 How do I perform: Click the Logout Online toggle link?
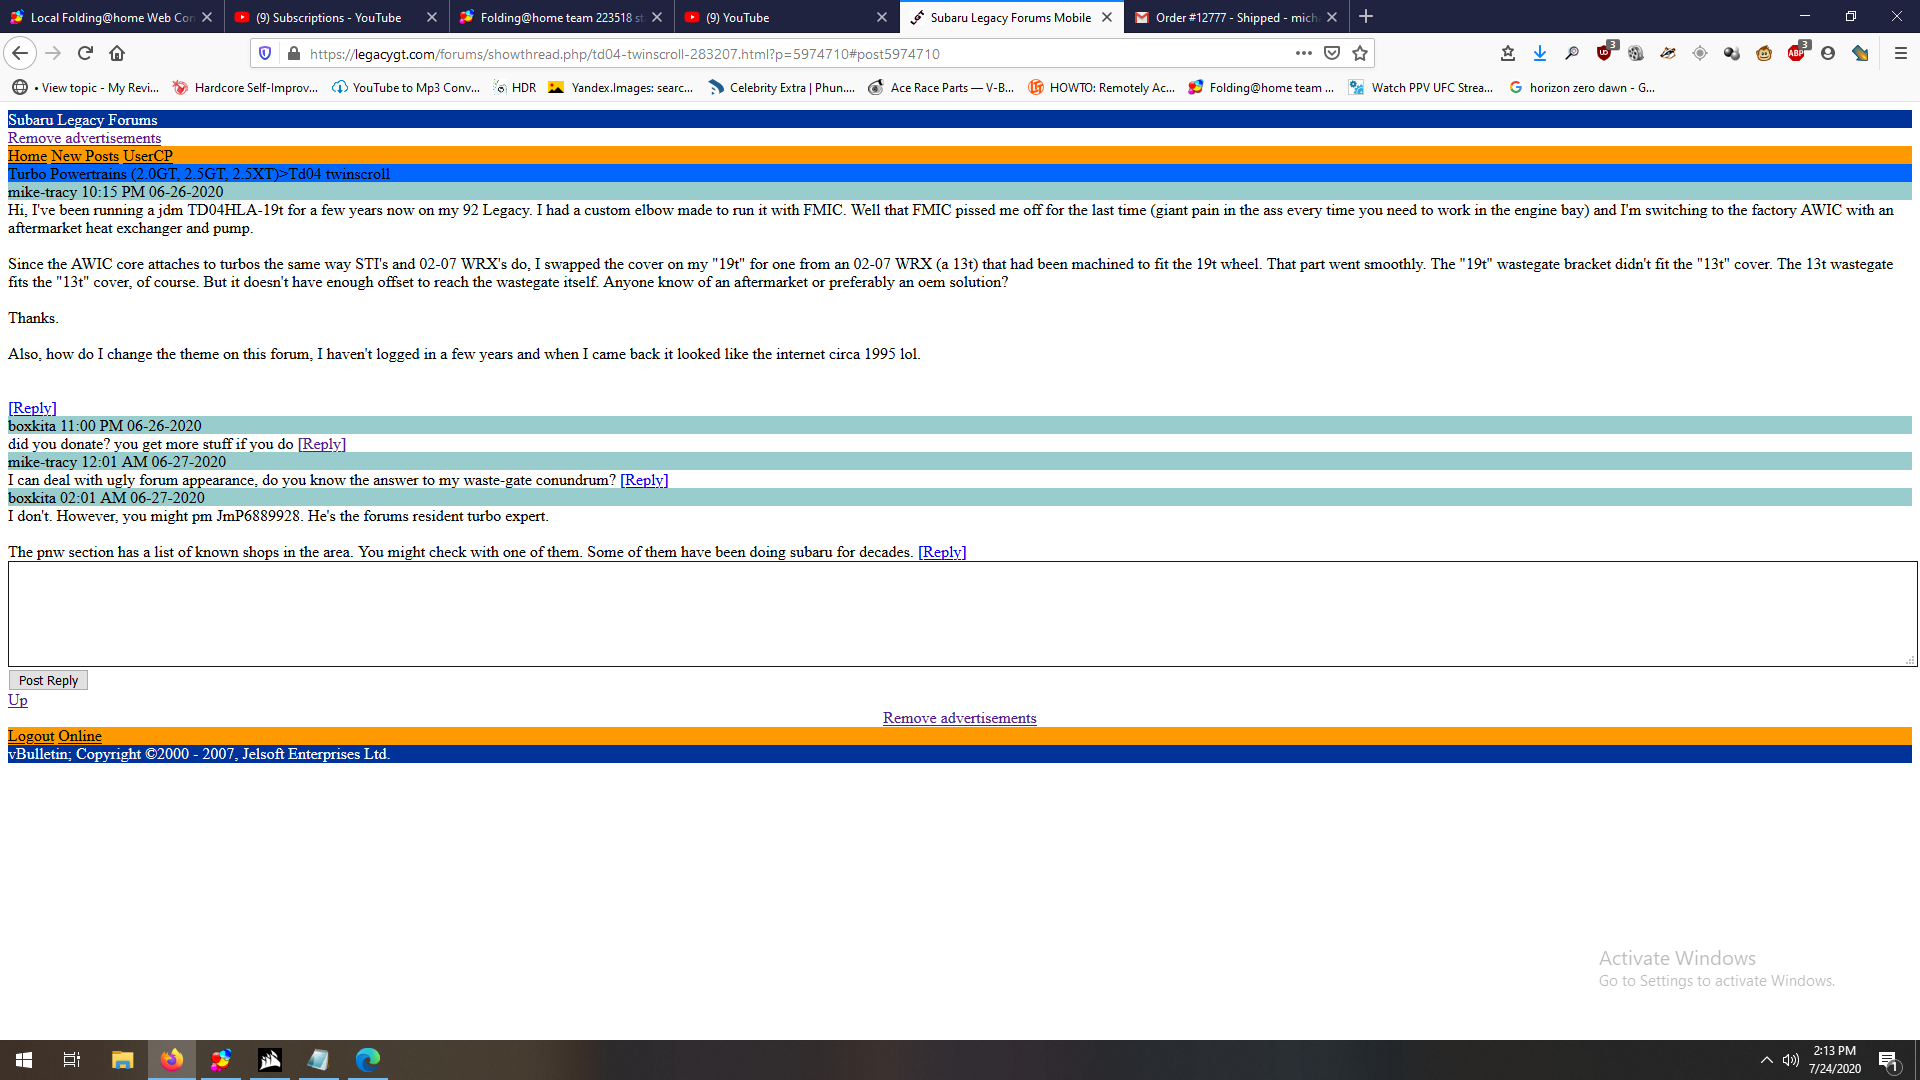[54, 736]
